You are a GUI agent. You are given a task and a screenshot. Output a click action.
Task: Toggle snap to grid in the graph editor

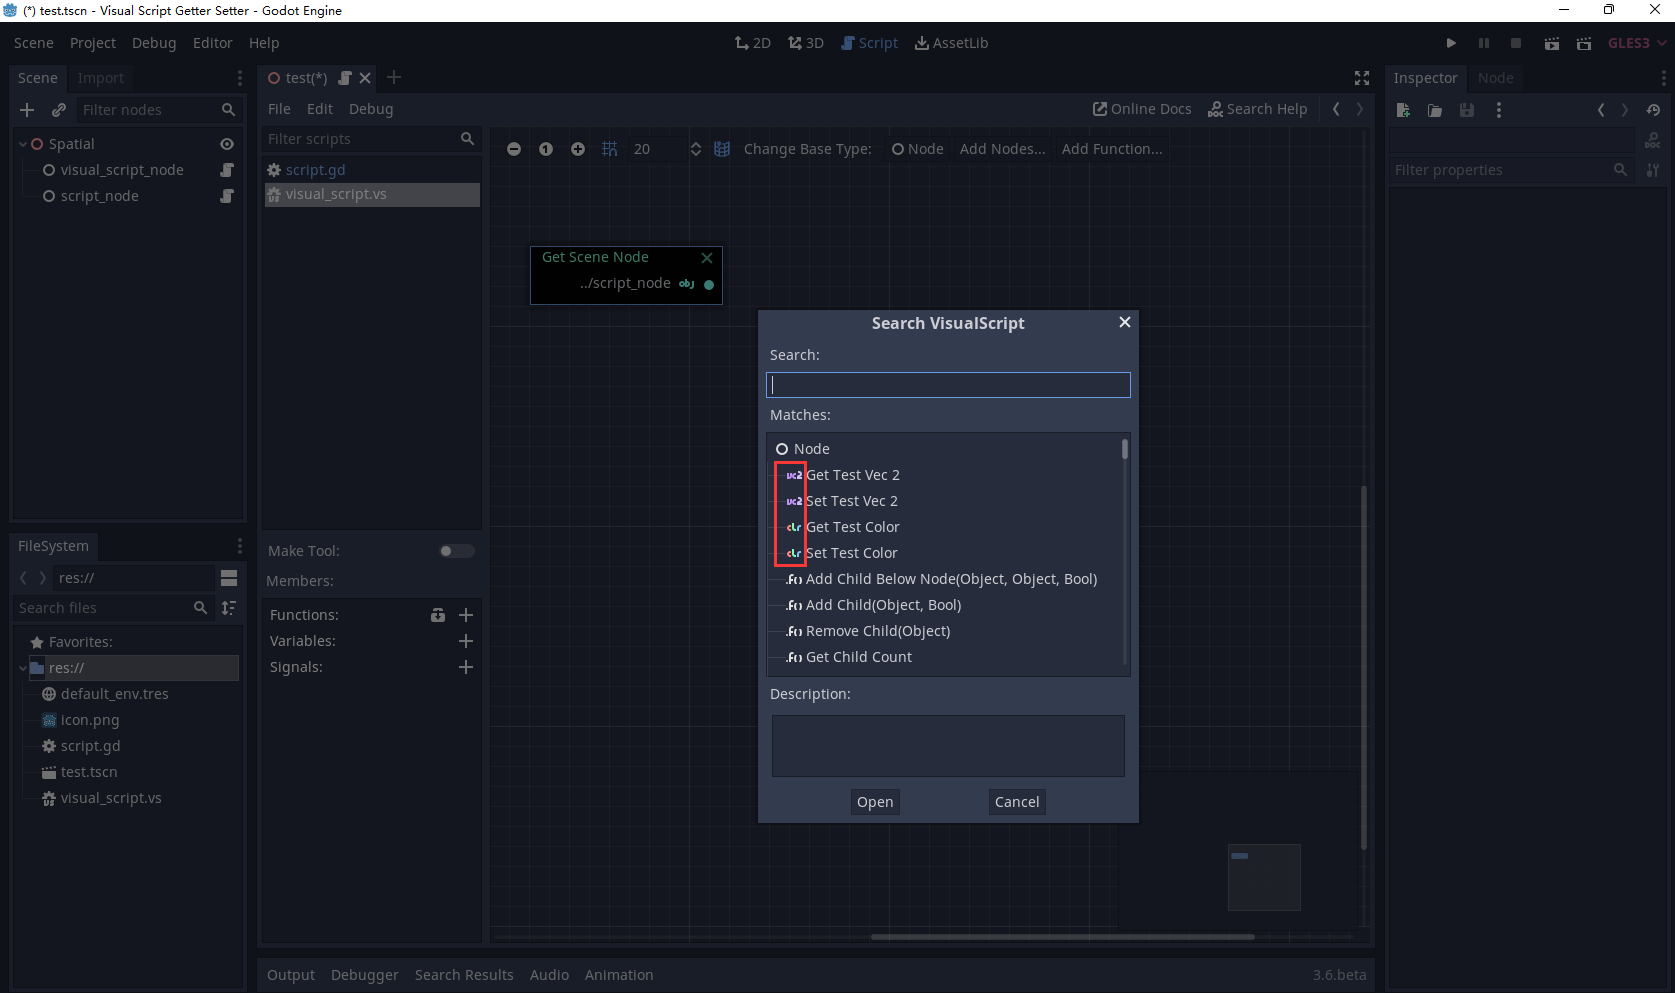tap(610, 148)
